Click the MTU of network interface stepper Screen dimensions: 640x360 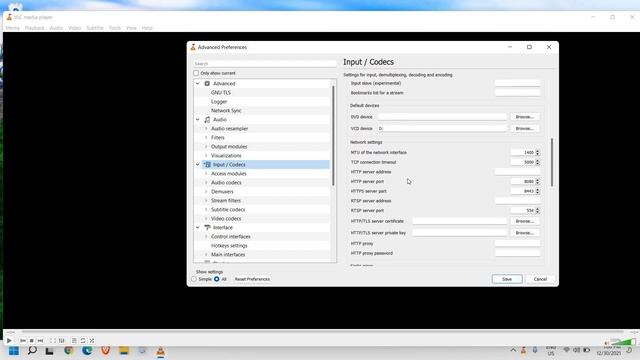[x=537, y=152]
